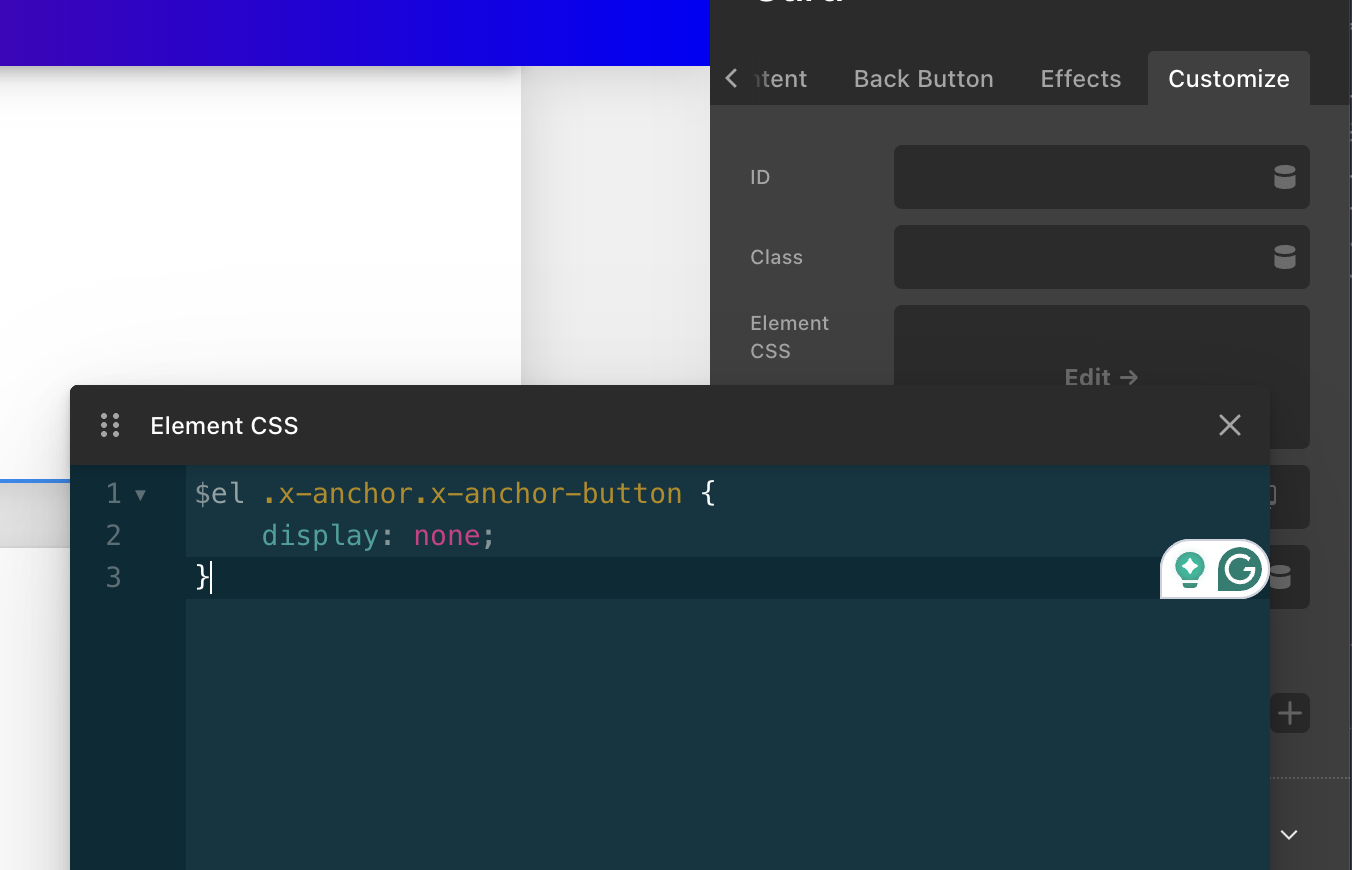Collapse the code fold arrow on line 1
Viewport: 1352px width, 870px height.
click(140, 495)
